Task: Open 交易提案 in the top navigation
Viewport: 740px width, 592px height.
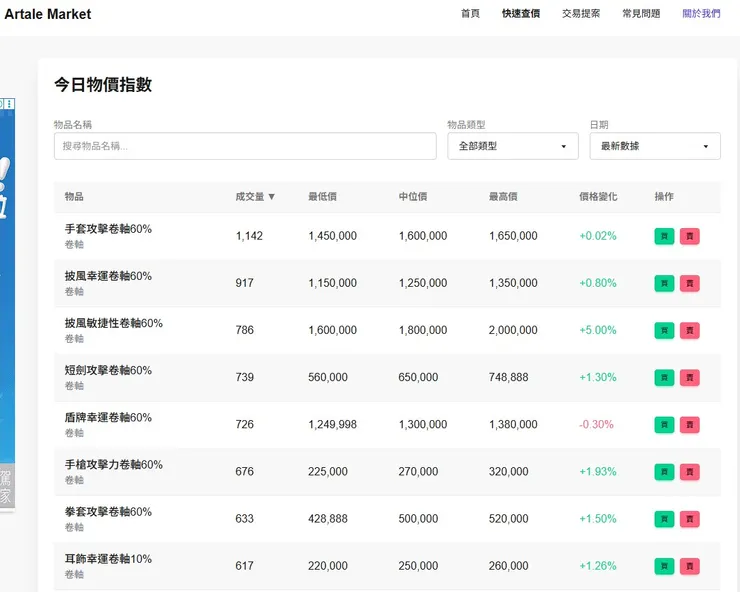Action: pos(580,14)
